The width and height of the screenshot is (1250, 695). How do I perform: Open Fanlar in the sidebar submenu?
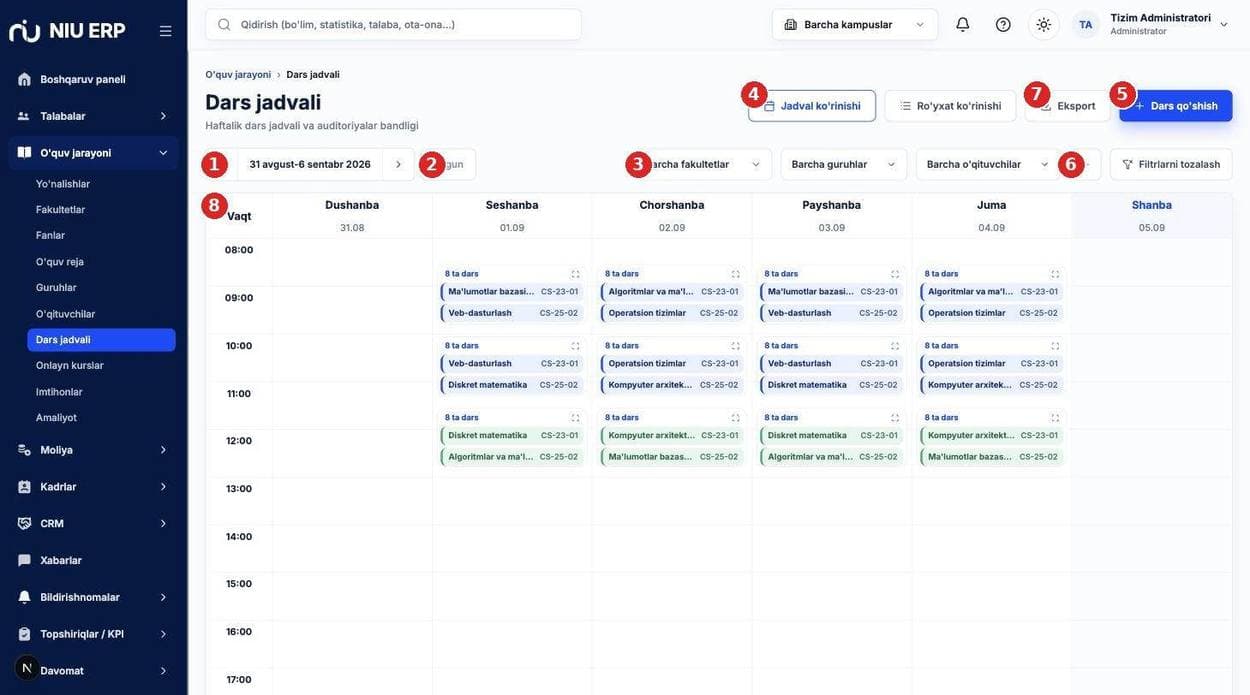point(50,236)
